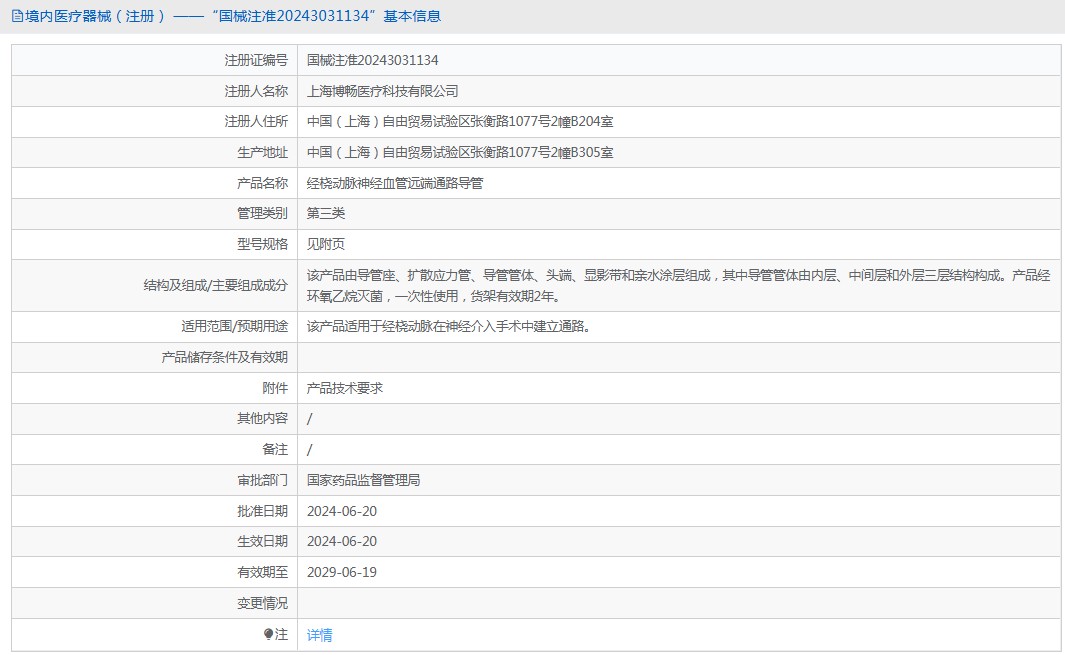This screenshot has width=1065, height=655.
Task: Click the expiry date 2029-06-19
Action: click(x=341, y=572)
